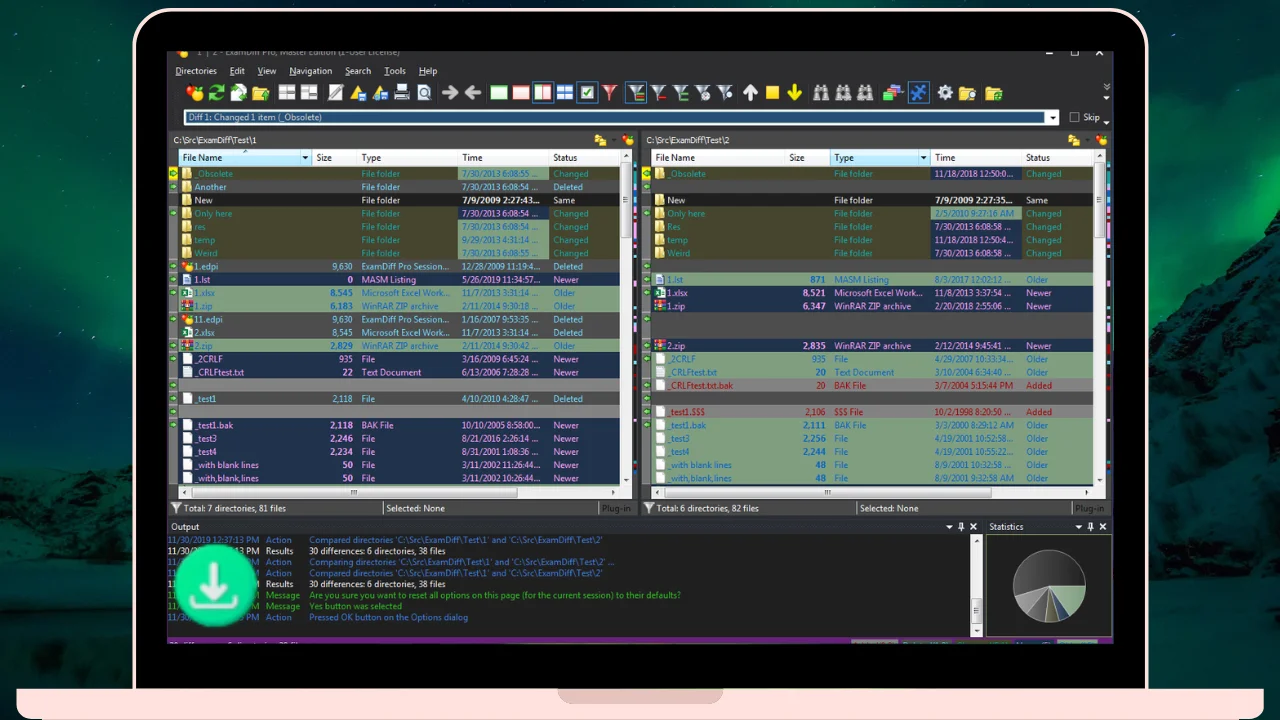Open the Diff 1 combo box dropdown arrow
Screen dimensions: 1280x720
[1052, 117]
